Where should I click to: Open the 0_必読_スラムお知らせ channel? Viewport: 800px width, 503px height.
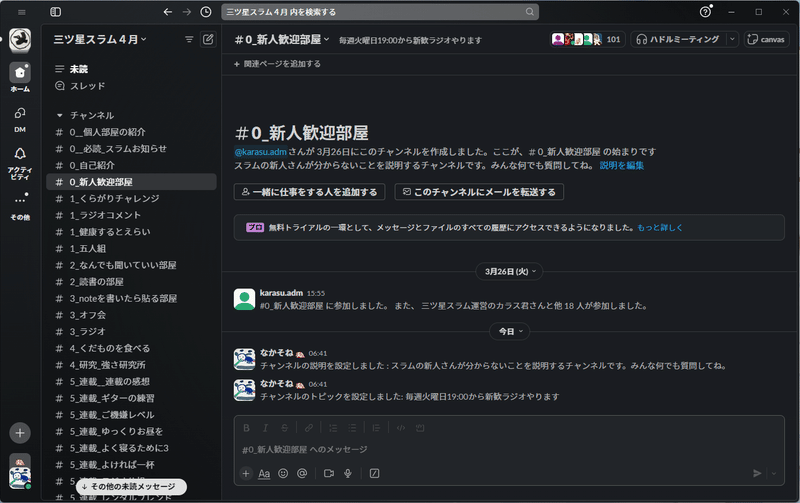click(132, 148)
